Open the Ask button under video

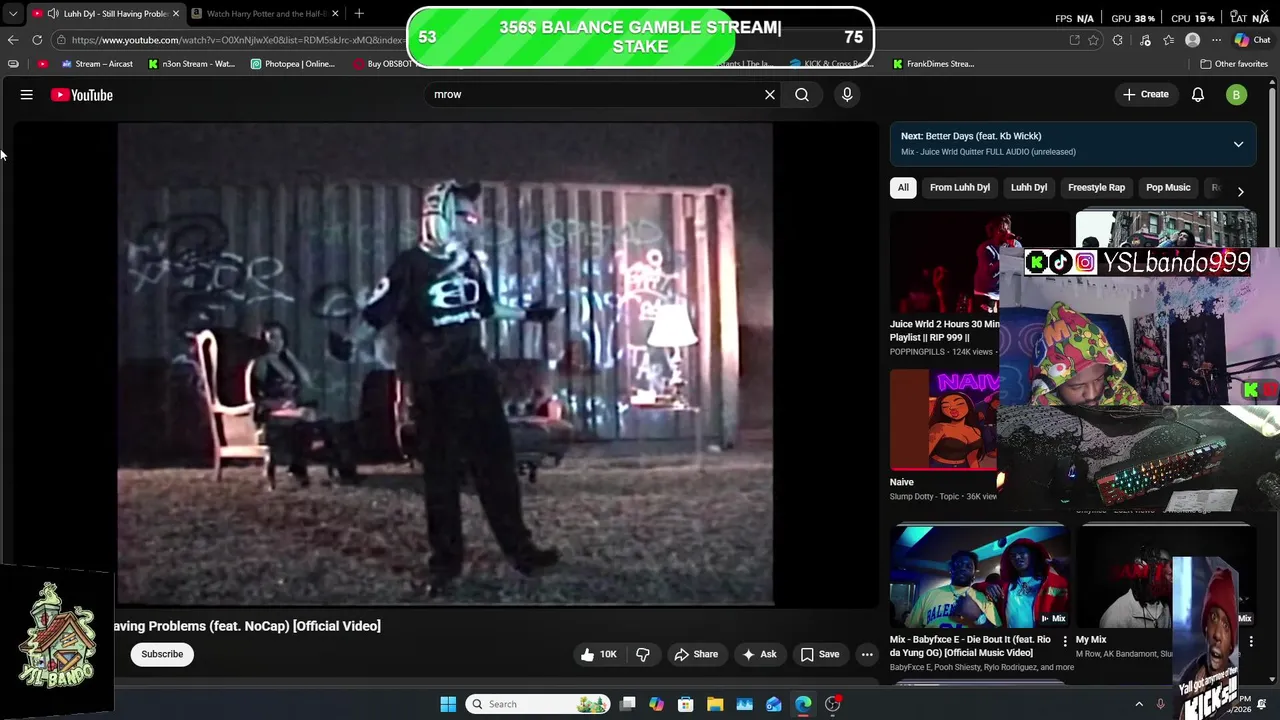(x=759, y=654)
